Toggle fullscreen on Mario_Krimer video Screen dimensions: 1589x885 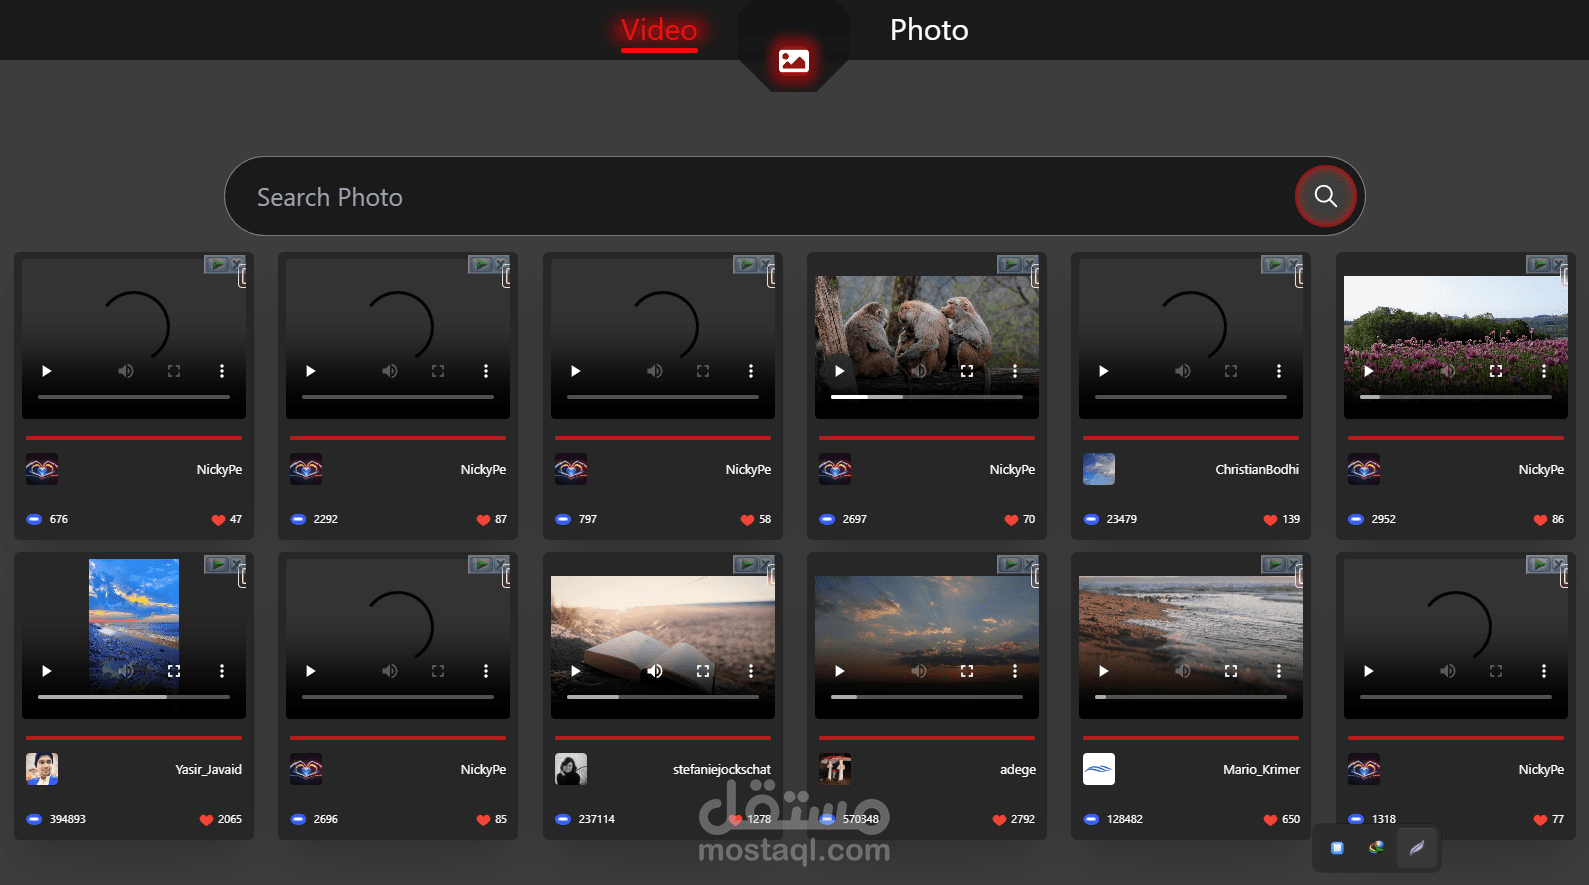click(x=1231, y=671)
